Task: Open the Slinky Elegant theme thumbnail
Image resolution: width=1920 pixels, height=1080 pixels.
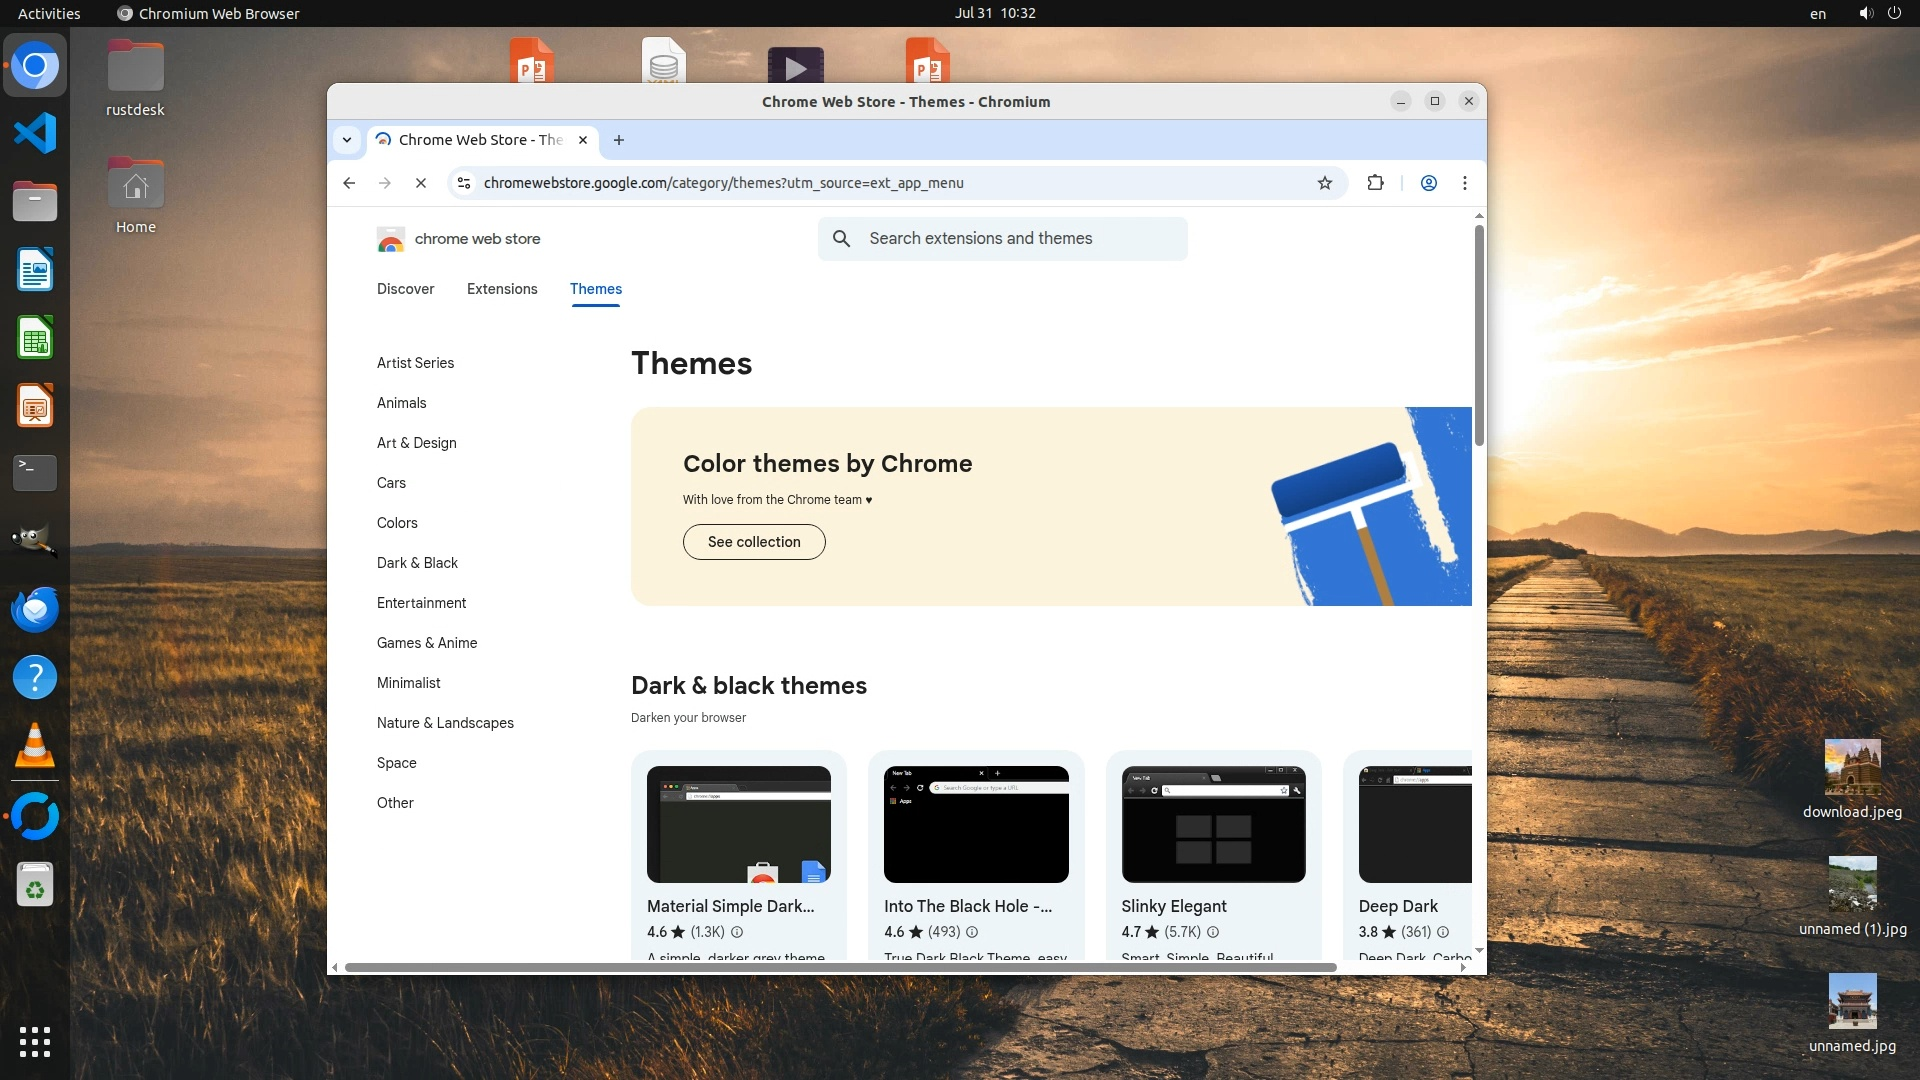Action: [x=1213, y=824]
